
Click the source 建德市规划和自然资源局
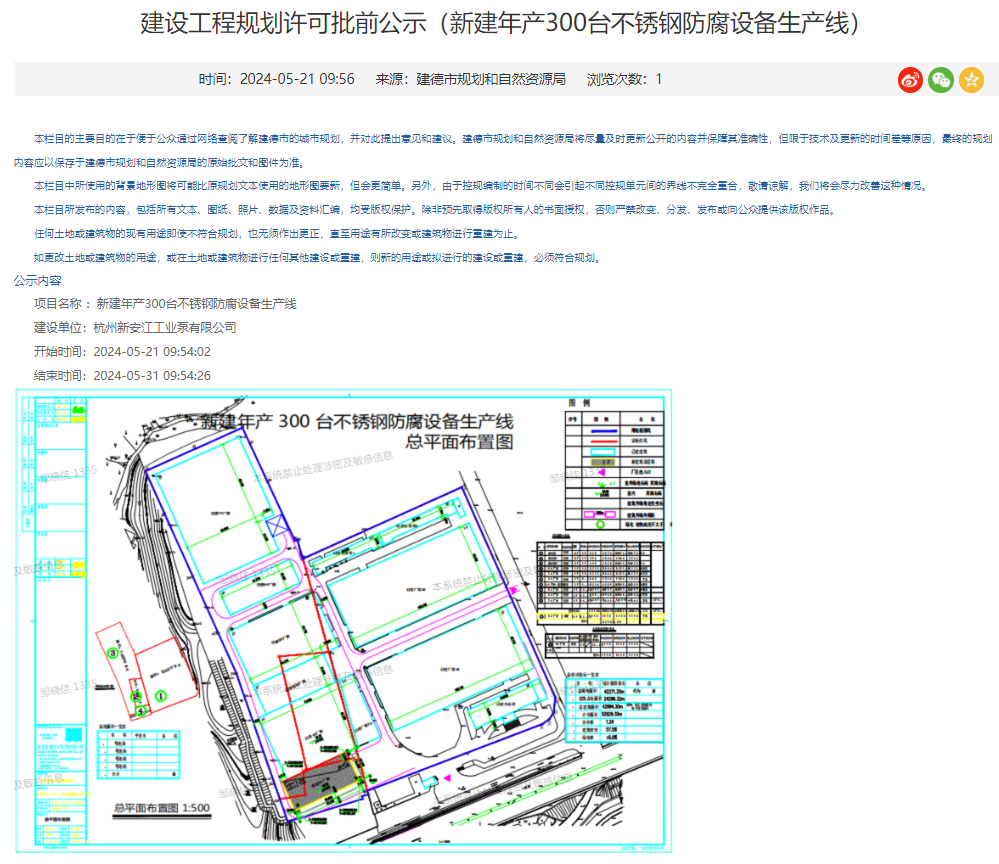point(491,80)
